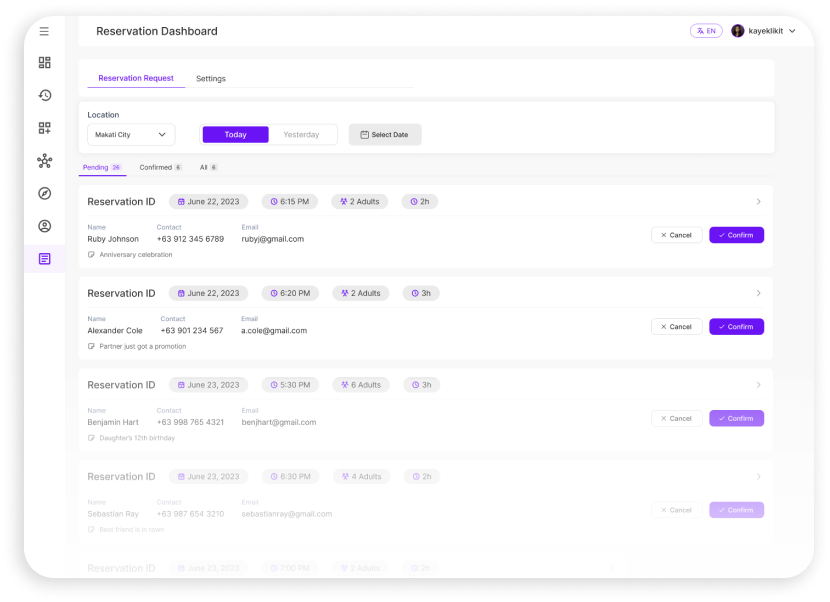Click the duration icon in Ruby Johnson's 2h chip
The width and height of the screenshot is (830, 602).
point(414,202)
